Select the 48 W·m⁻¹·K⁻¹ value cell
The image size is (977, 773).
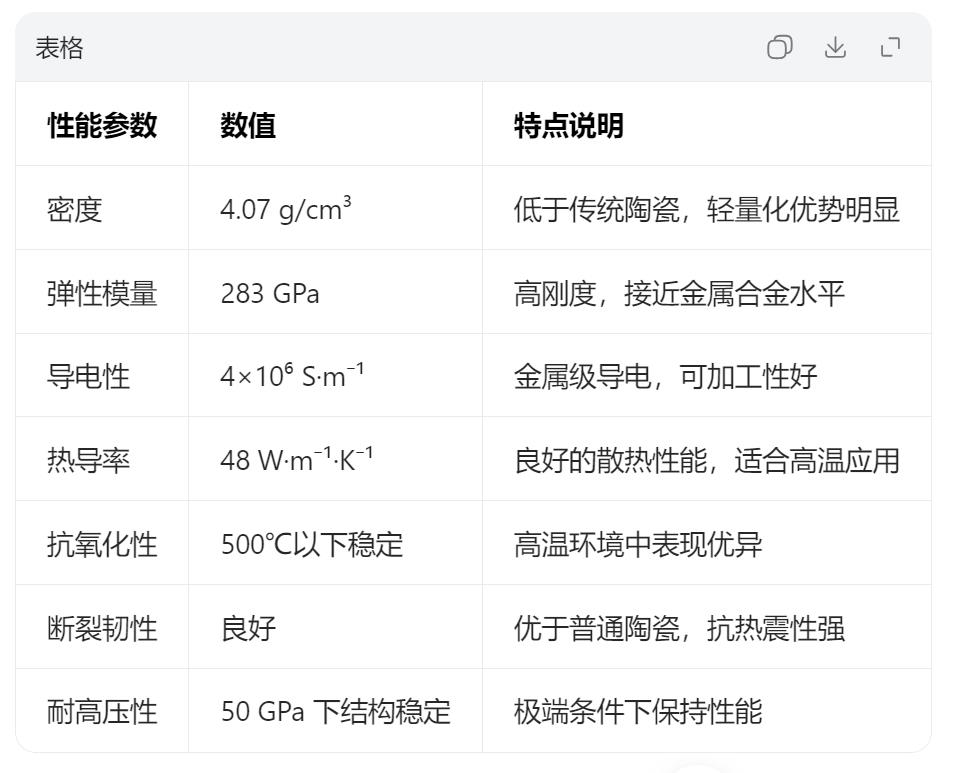coord(297,461)
